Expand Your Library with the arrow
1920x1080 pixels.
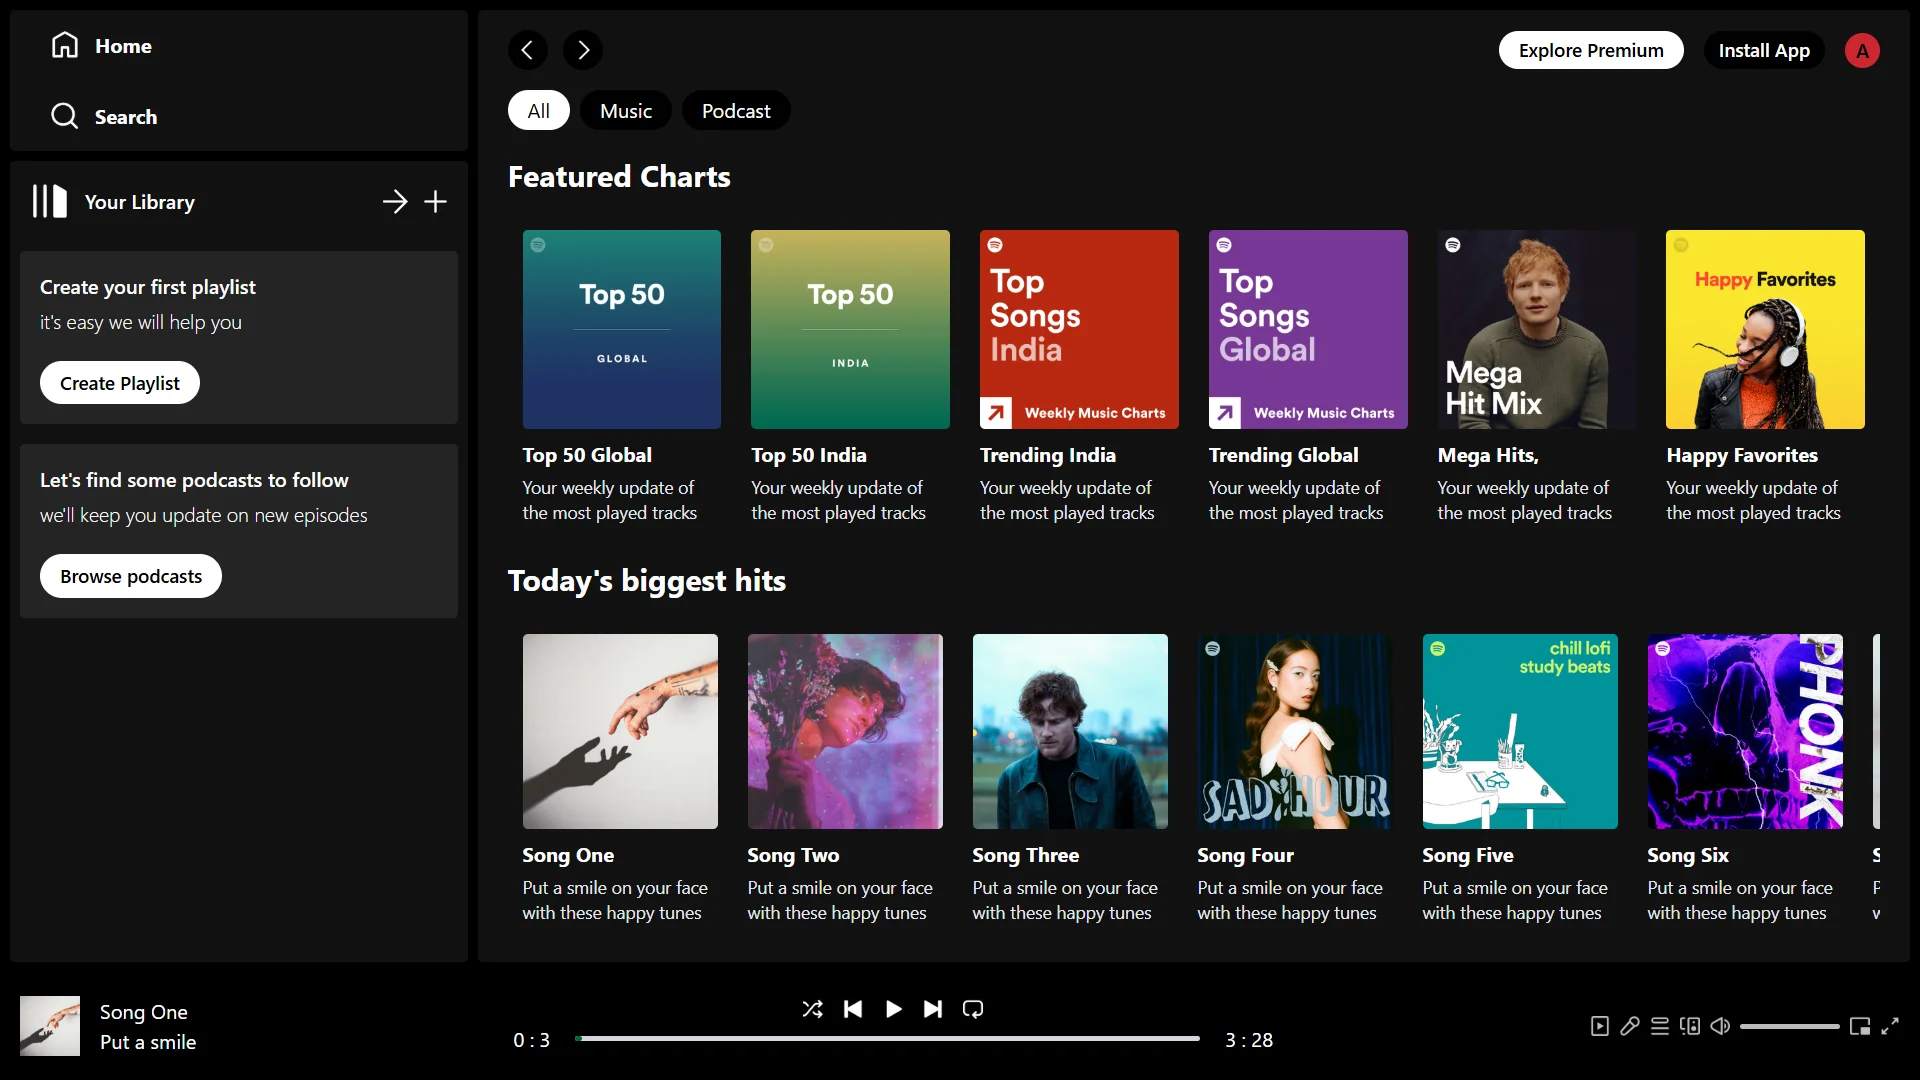tap(395, 202)
